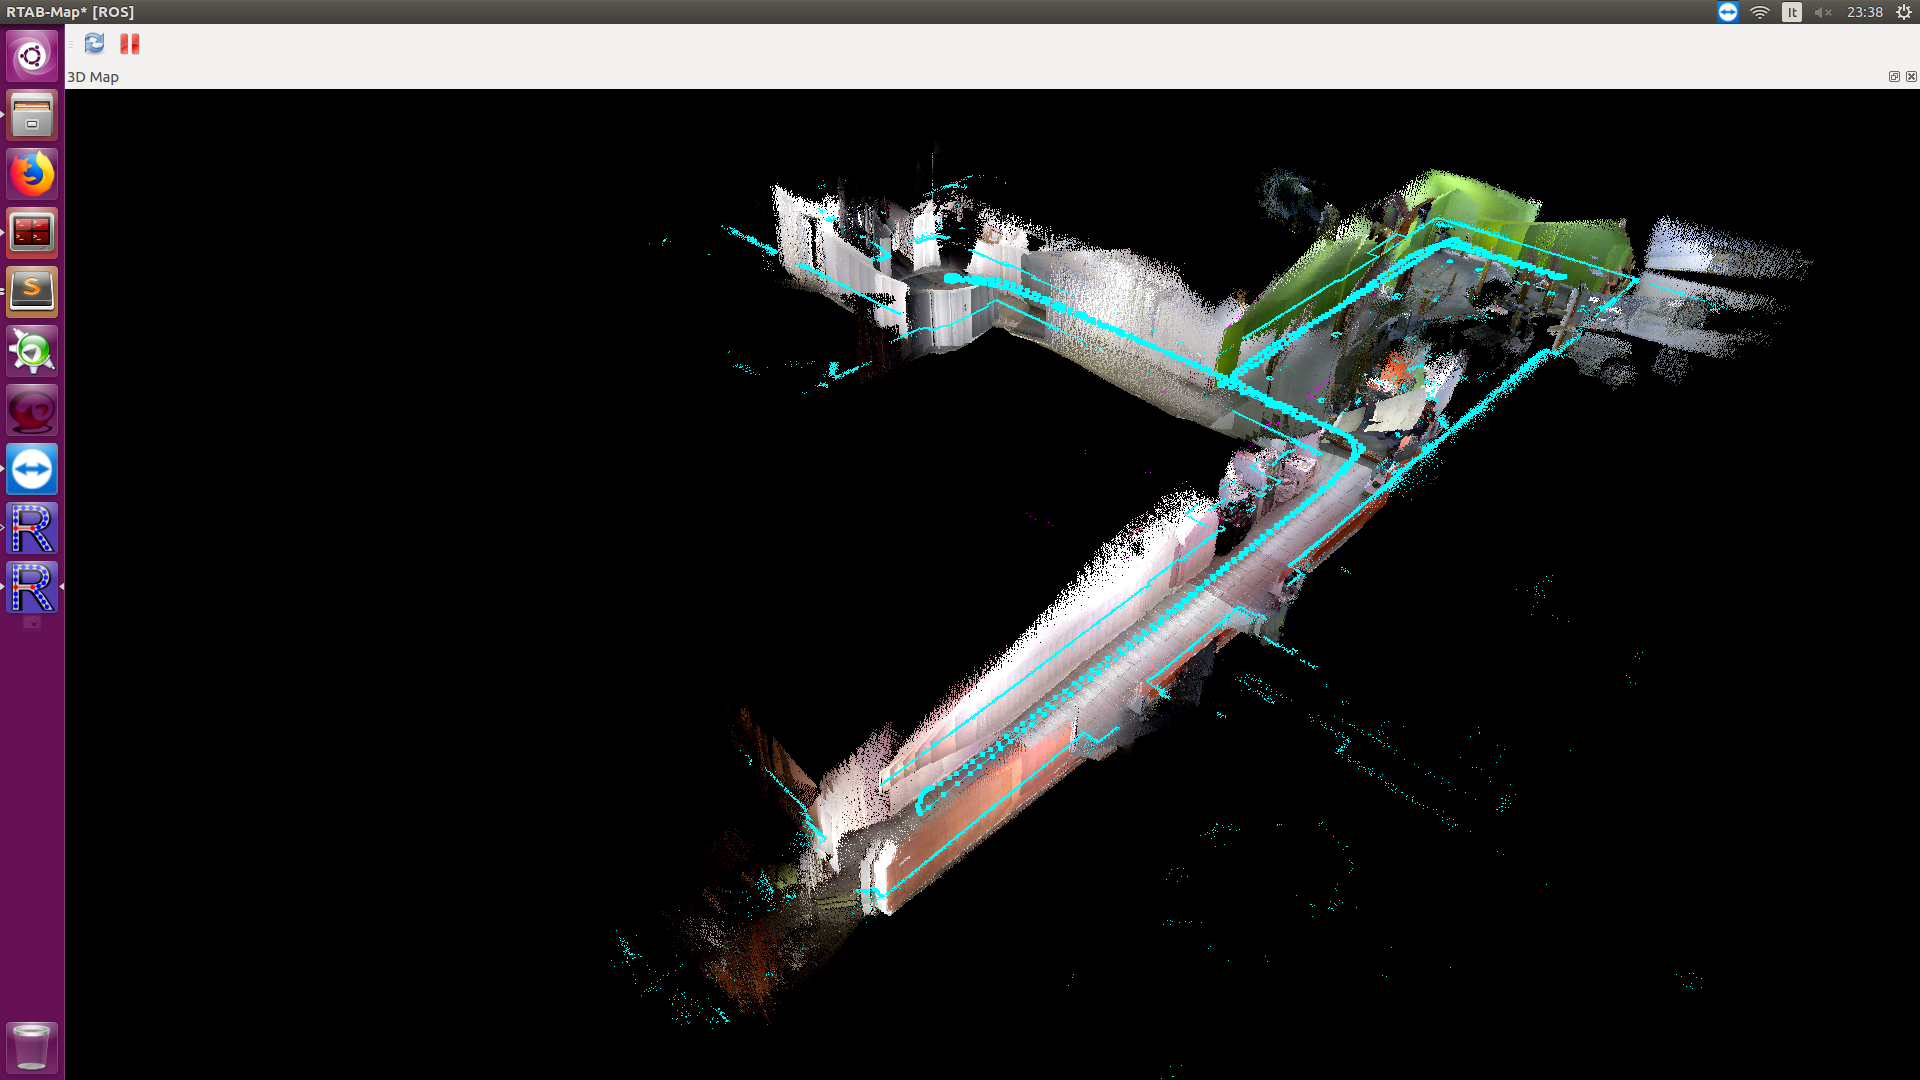Close the 3D Map dock panel

1911,77
